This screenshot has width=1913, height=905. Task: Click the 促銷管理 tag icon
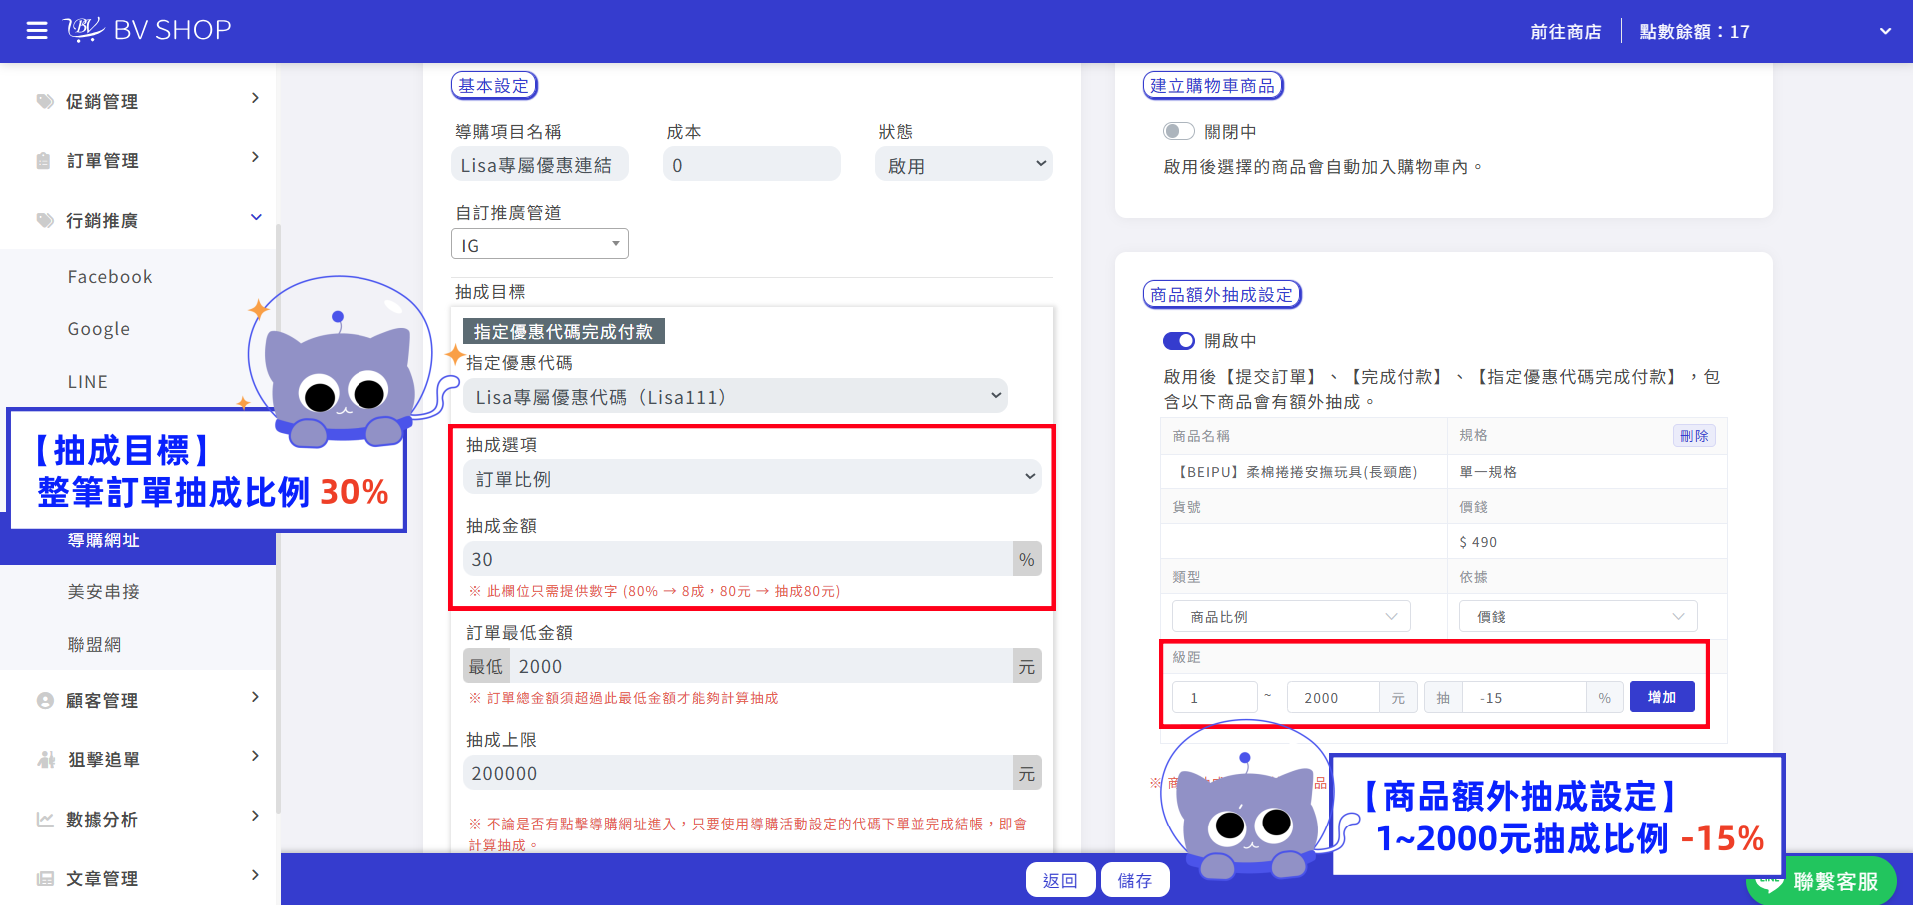(45, 101)
